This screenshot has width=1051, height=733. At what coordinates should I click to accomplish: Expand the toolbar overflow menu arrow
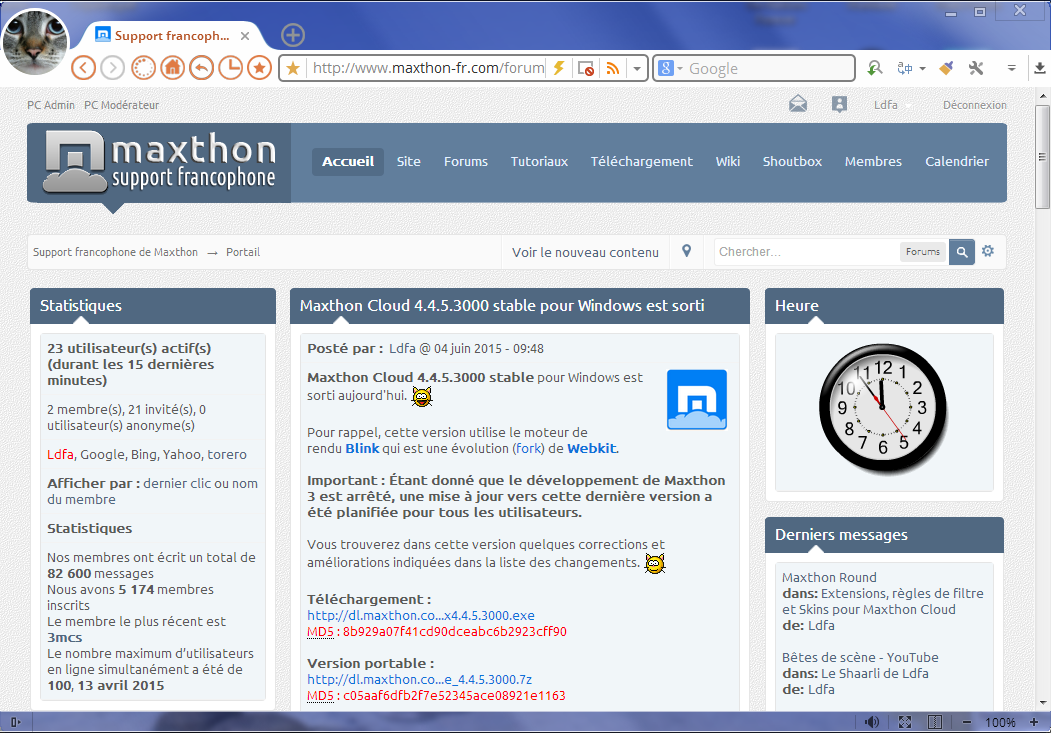point(1011,68)
